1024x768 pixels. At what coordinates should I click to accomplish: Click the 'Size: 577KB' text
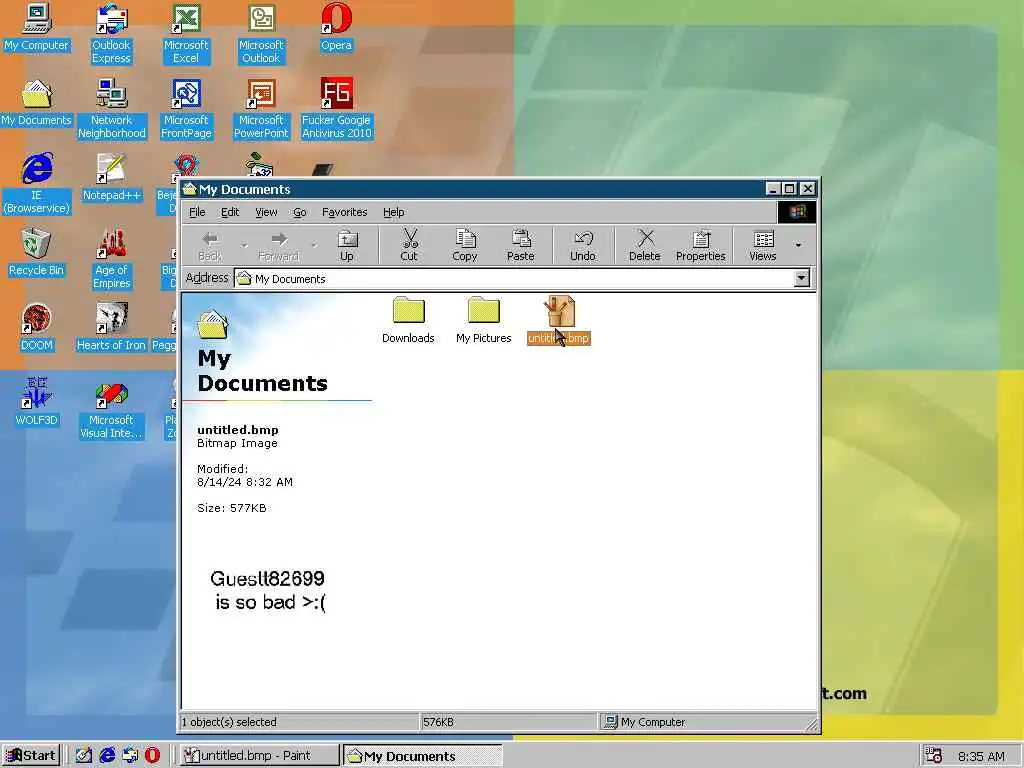click(232, 508)
